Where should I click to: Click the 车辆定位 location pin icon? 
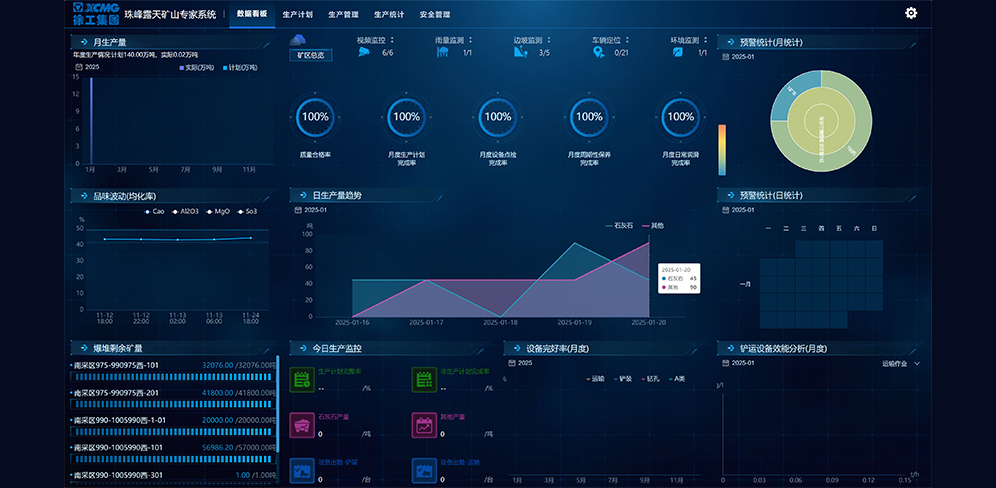[x=598, y=52]
